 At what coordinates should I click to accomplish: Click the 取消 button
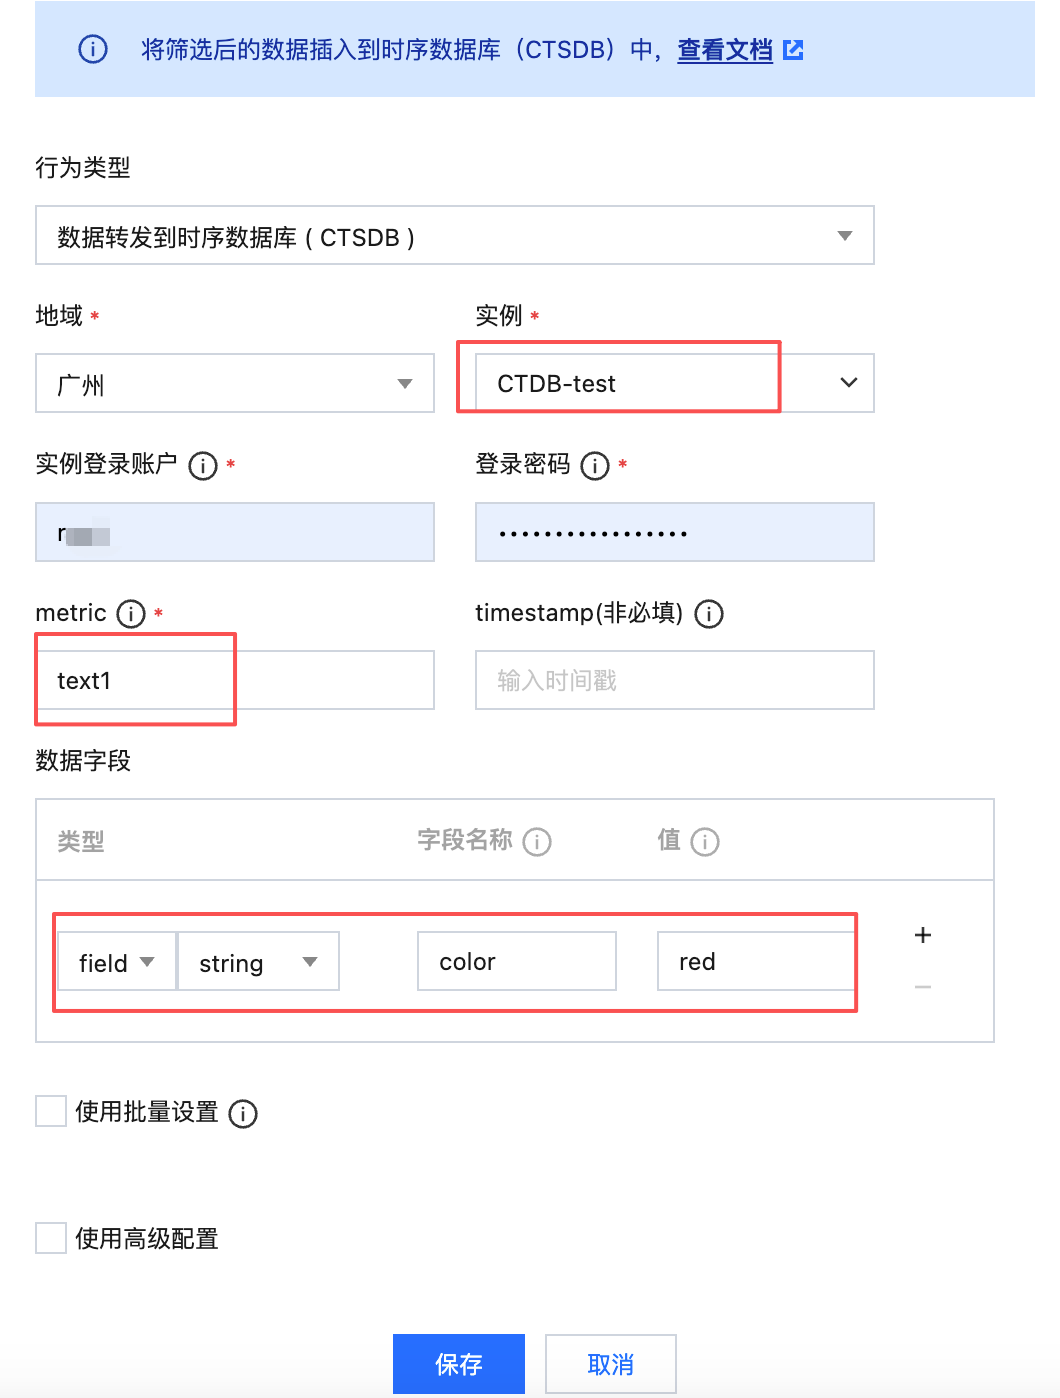pos(610,1363)
